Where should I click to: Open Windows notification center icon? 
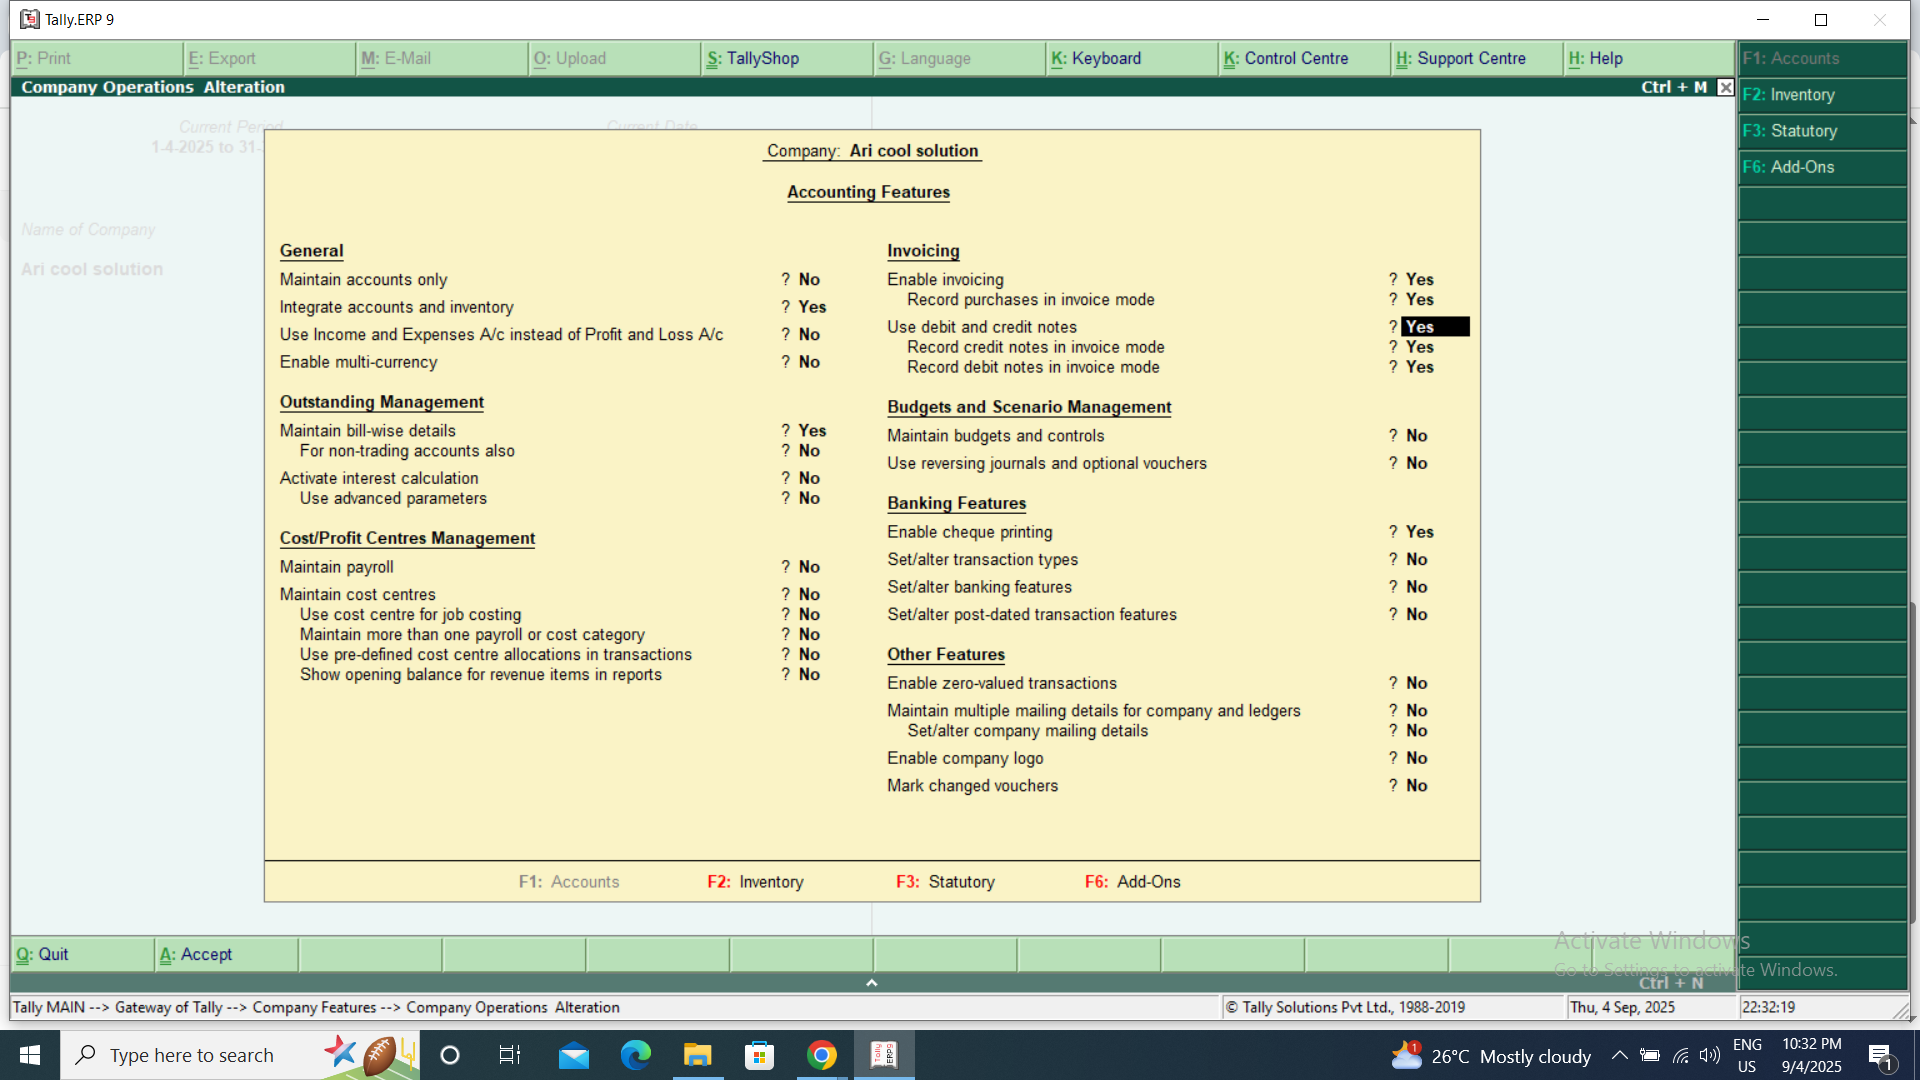tap(1879, 1055)
